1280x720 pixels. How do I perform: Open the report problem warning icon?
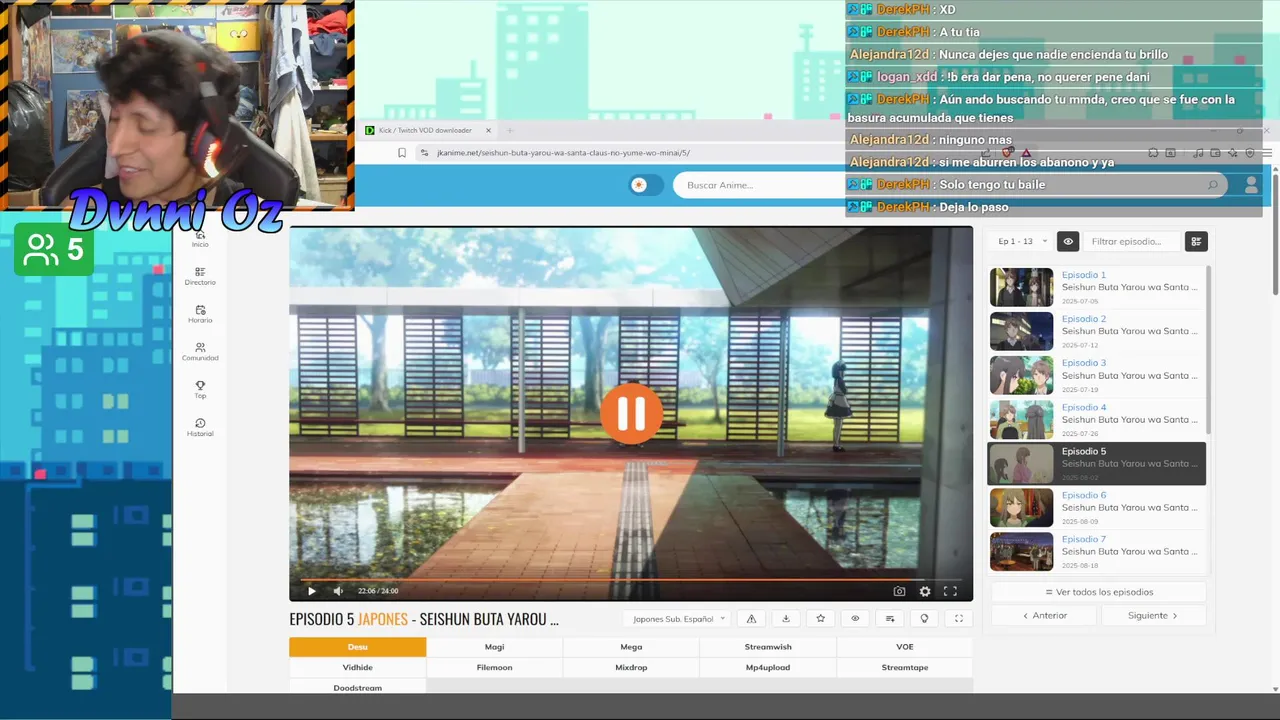751,619
